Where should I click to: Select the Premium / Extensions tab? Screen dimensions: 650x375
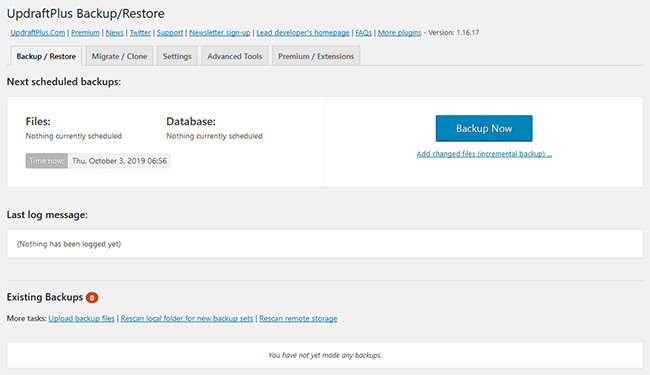click(316, 56)
